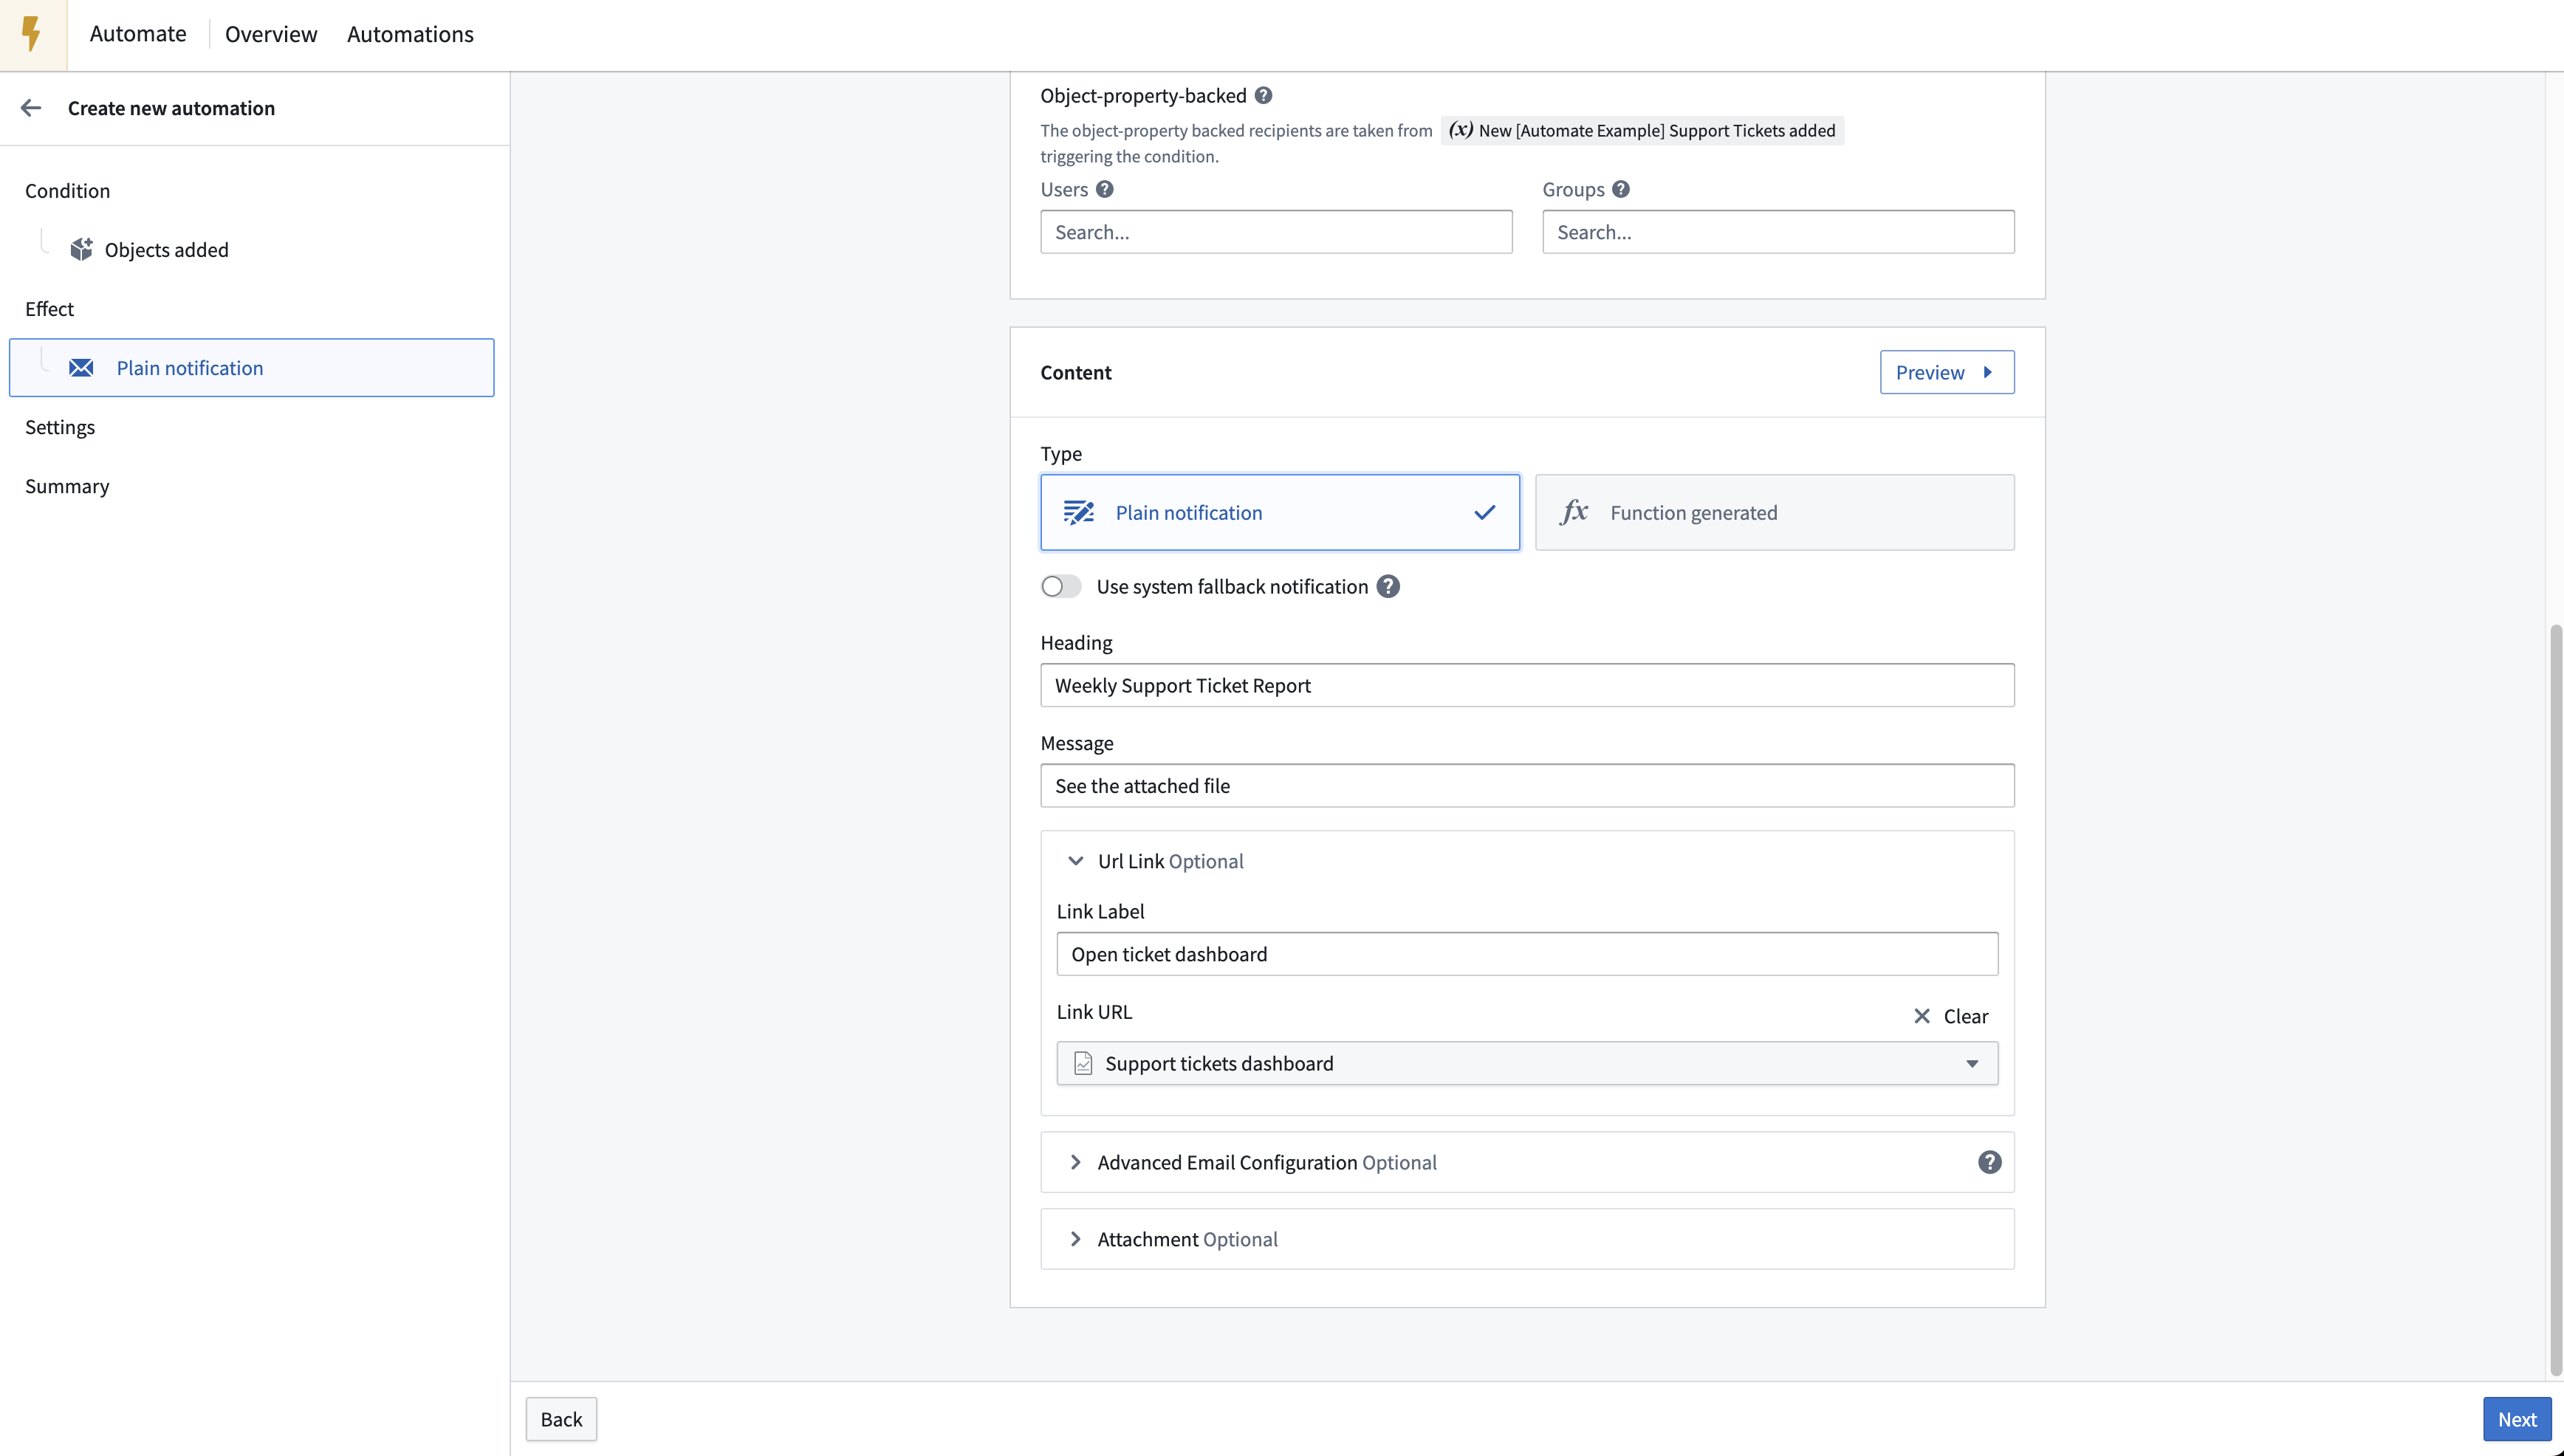
Task: Click the New Support Tickets added chip
Action: pos(1642,130)
